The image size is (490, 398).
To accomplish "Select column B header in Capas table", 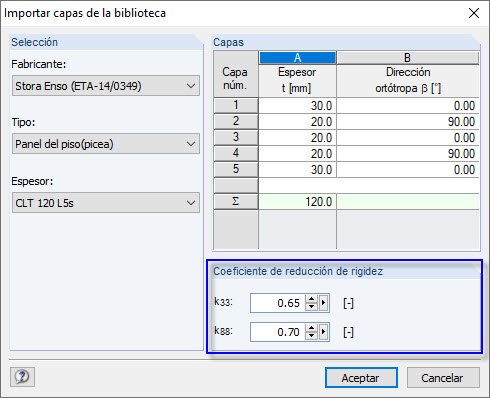I will click(x=408, y=58).
